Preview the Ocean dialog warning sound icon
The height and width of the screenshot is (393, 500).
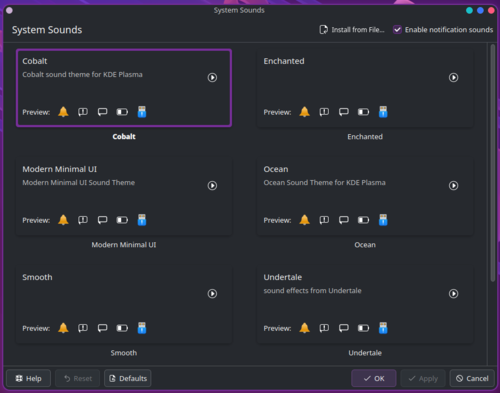coord(324,220)
